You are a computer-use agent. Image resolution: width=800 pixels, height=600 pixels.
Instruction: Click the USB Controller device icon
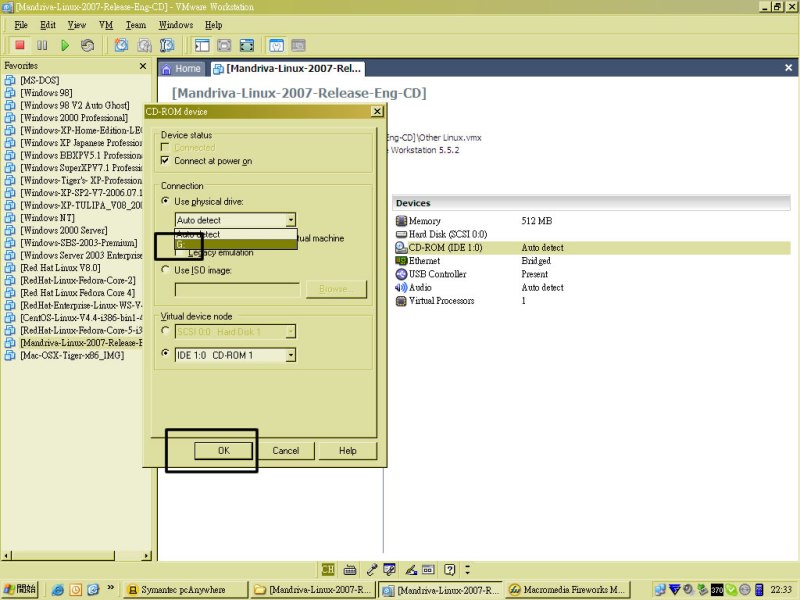point(401,274)
